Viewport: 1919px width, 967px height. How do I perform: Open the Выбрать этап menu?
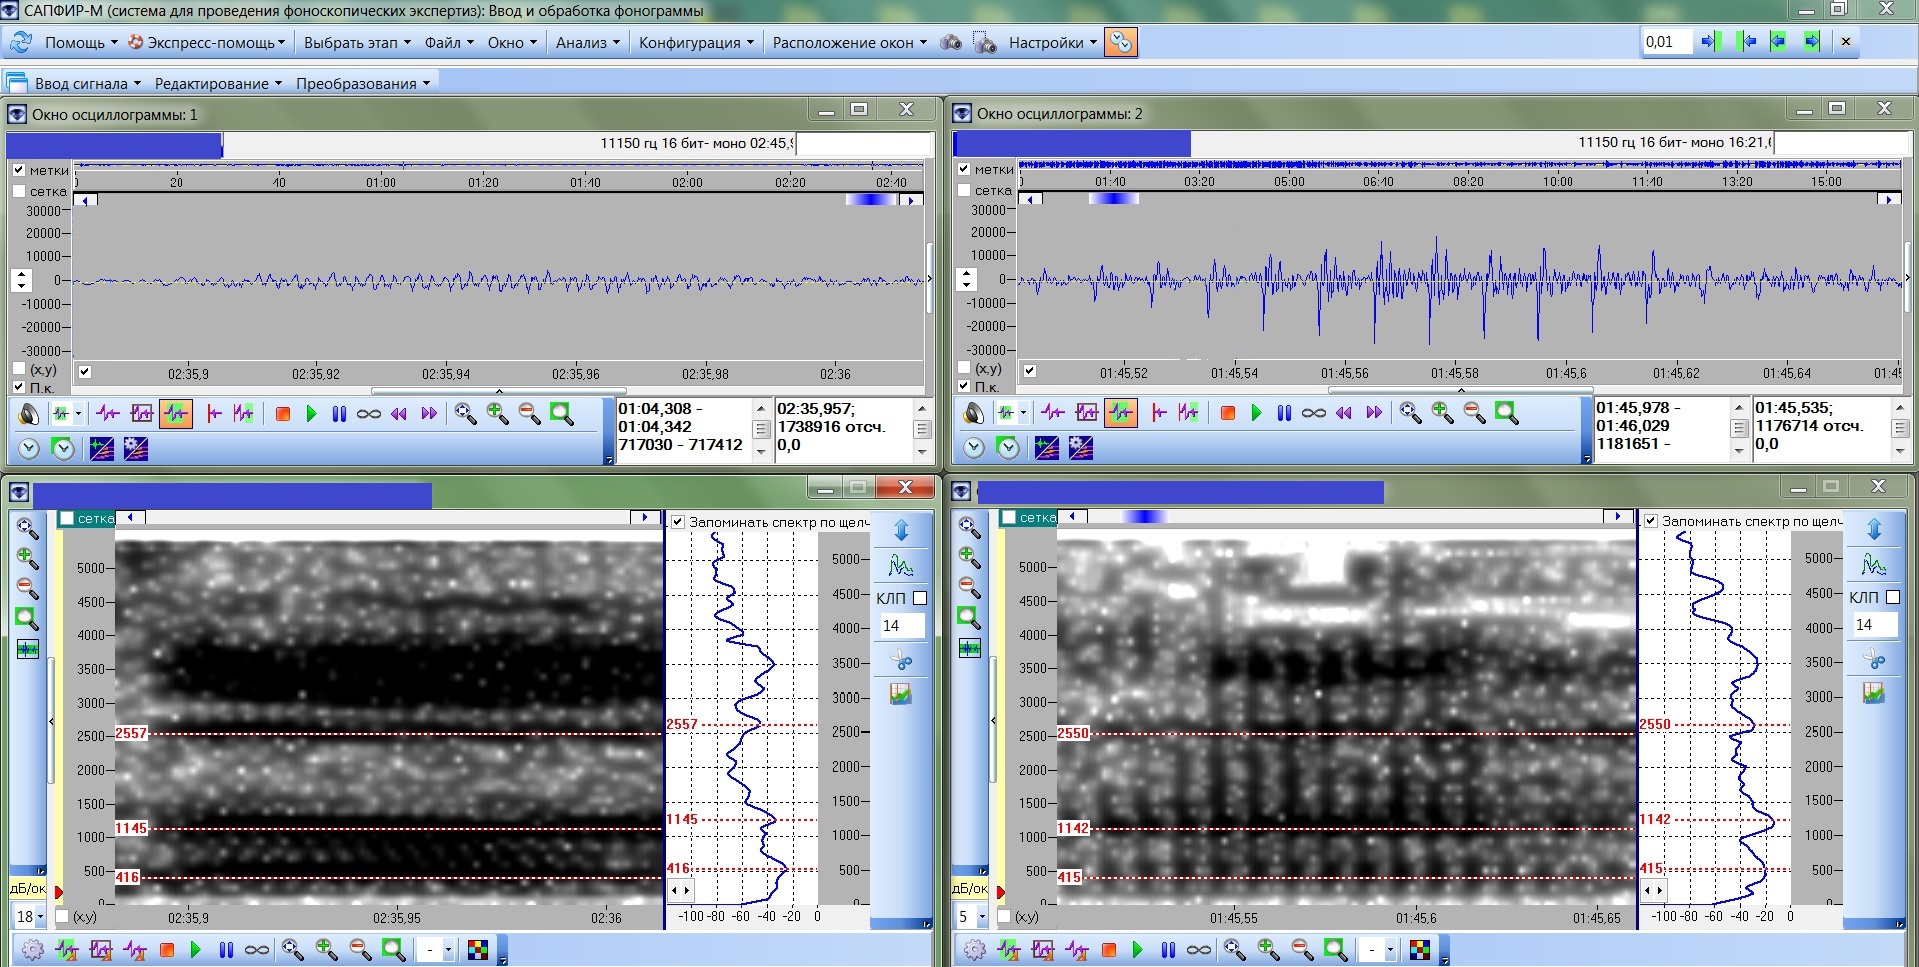pyautogui.click(x=357, y=43)
